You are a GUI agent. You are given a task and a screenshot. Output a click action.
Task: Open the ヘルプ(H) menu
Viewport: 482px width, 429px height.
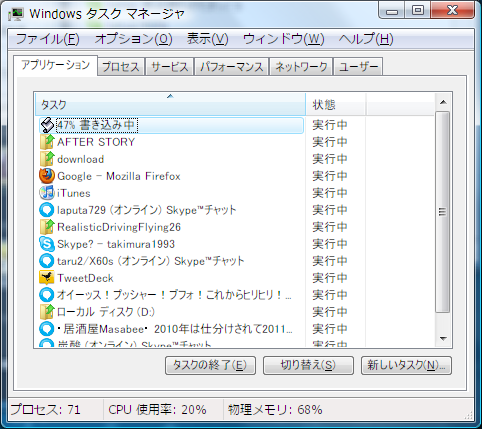click(x=366, y=39)
